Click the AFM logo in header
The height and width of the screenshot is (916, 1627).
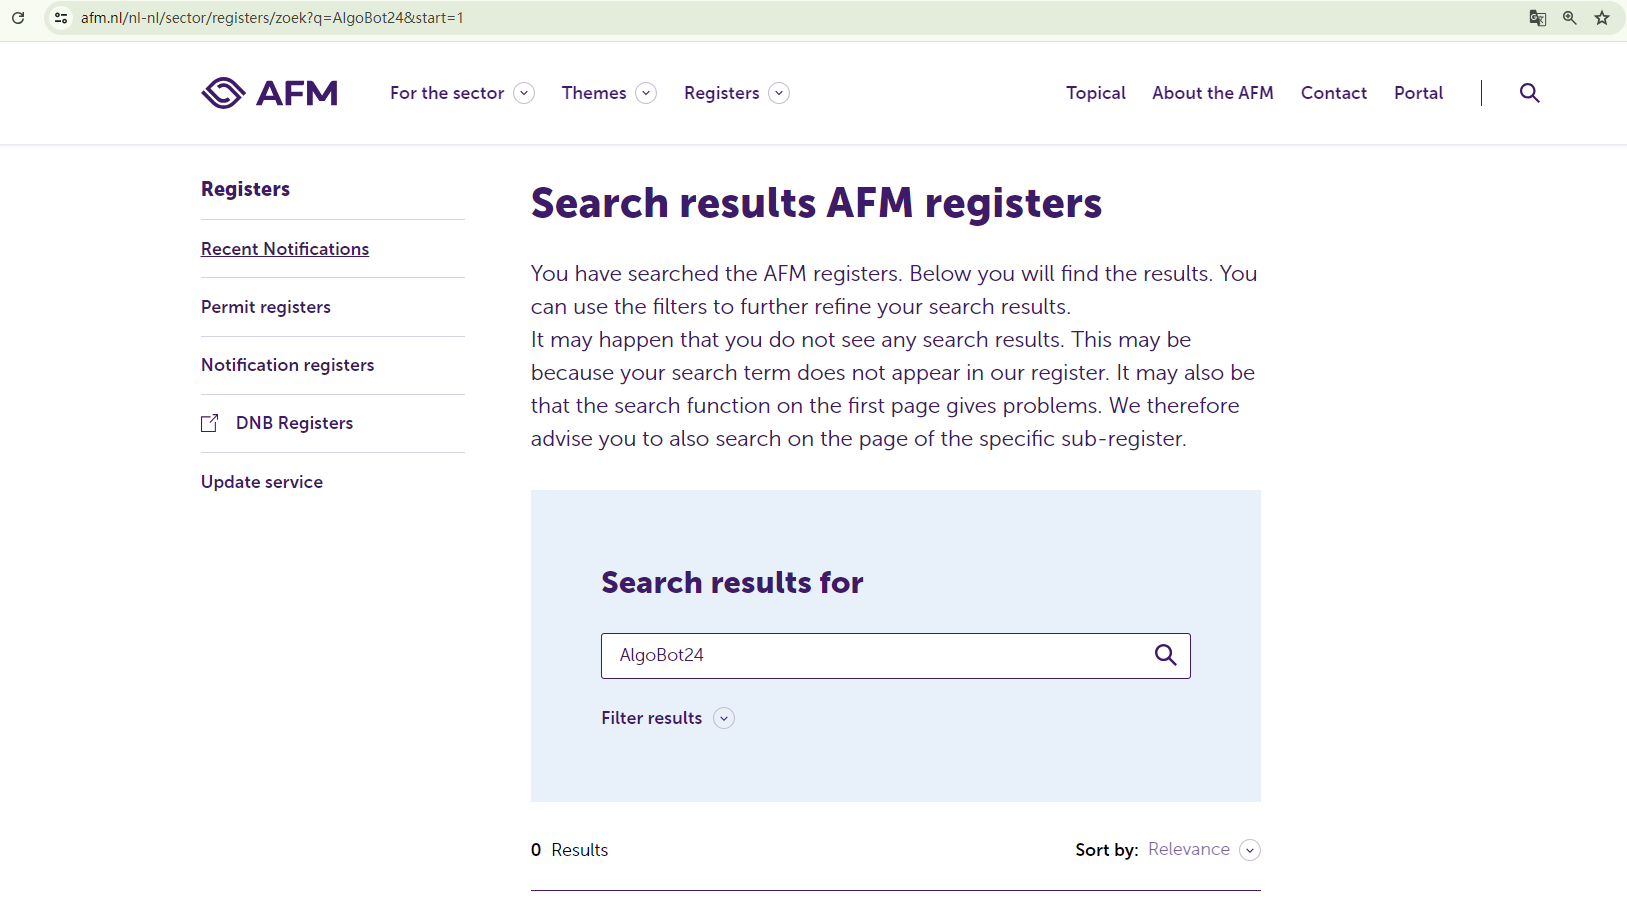(x=269, y=93)
